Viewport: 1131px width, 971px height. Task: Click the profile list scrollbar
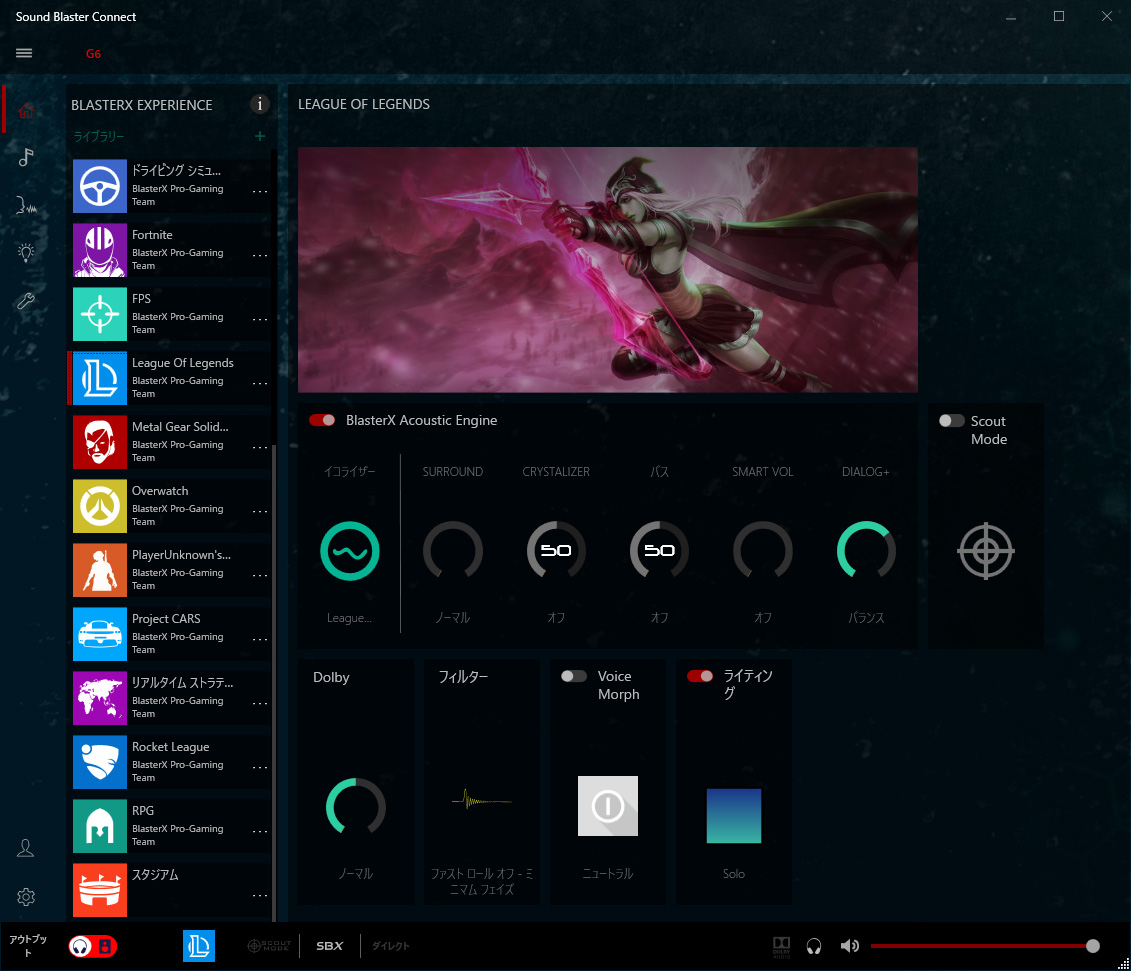click(274, 683)
